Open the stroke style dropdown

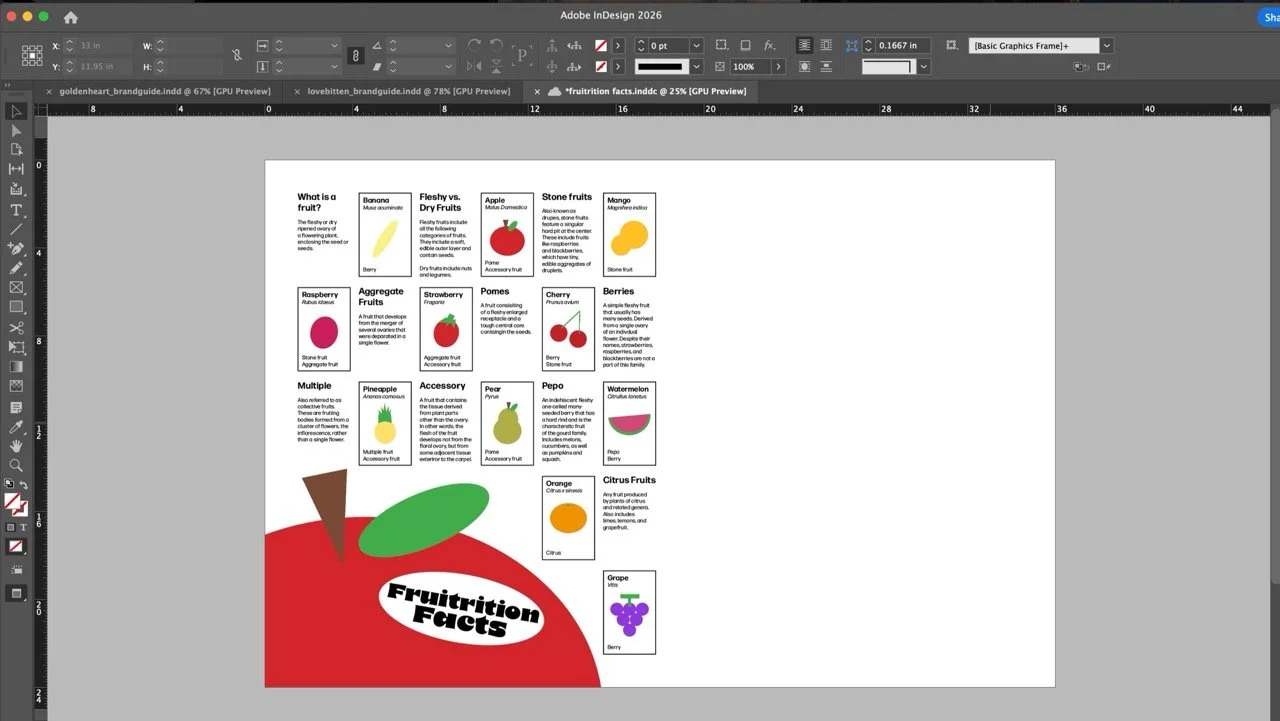coord(696,67)
